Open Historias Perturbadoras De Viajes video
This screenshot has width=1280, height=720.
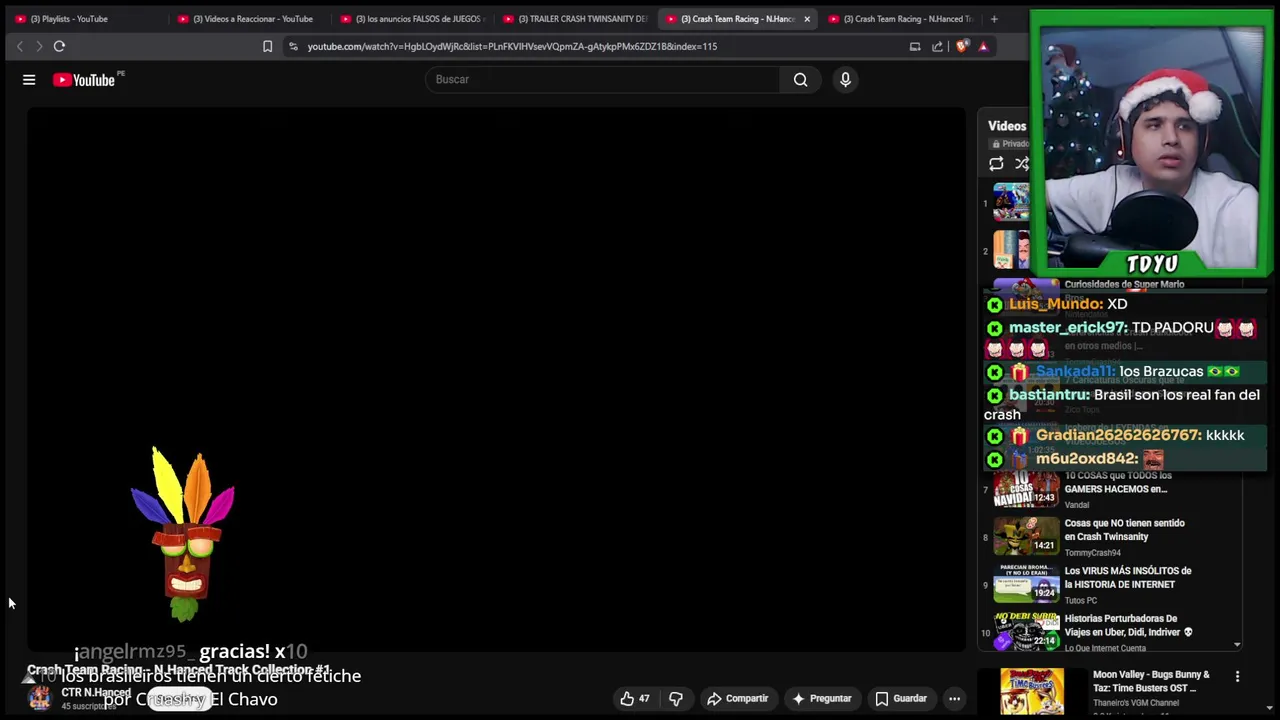pyautogui.click(x=1128, y=625)
